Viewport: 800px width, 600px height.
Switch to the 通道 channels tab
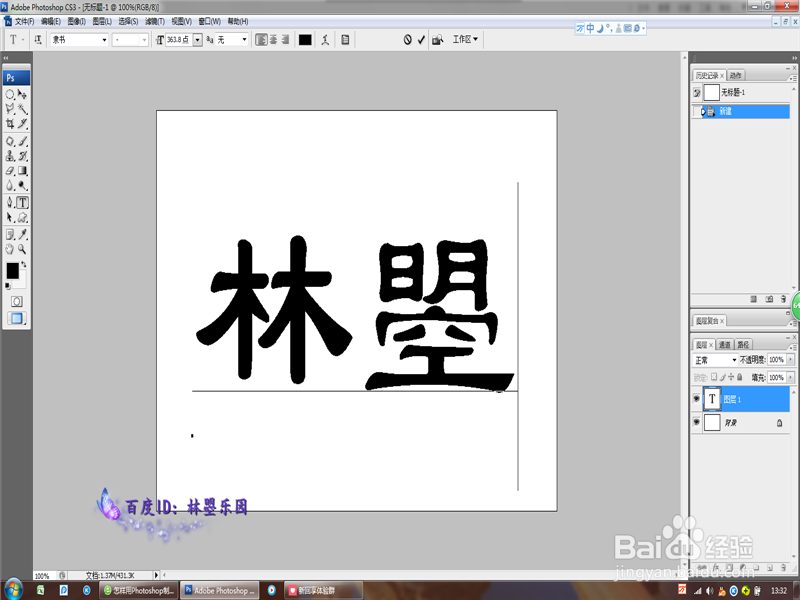click(x=726, y=344)
